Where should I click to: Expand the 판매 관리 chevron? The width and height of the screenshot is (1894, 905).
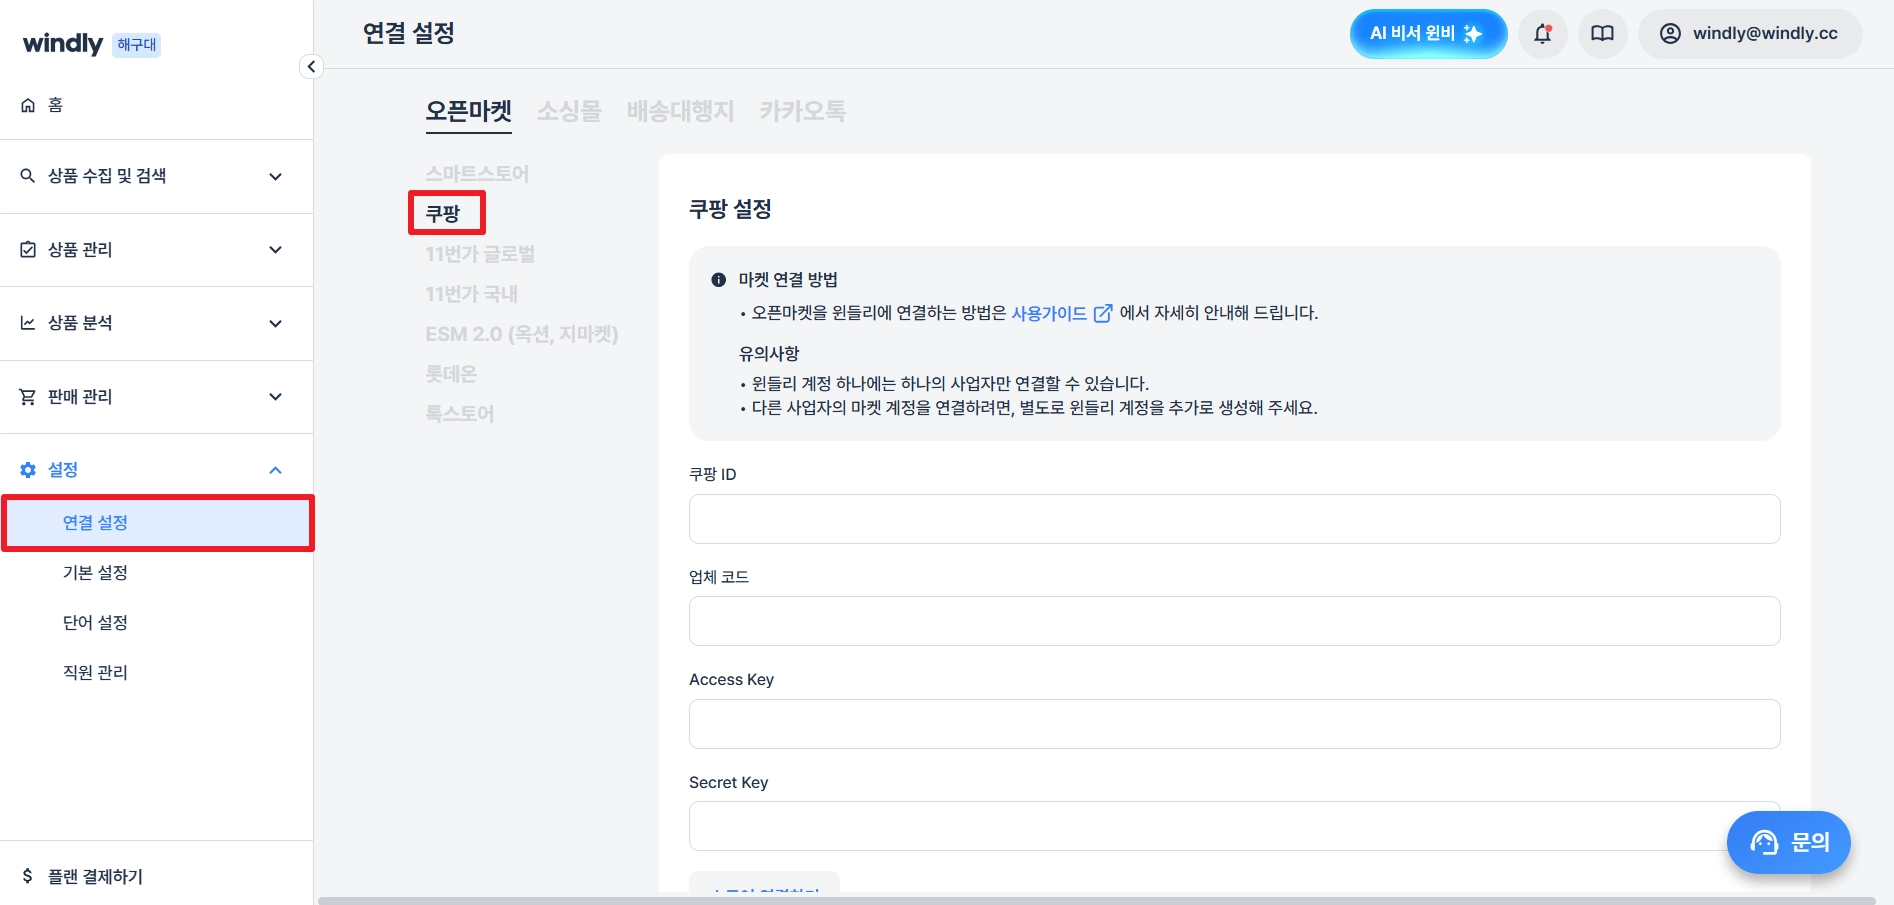[x=276, y=397]
